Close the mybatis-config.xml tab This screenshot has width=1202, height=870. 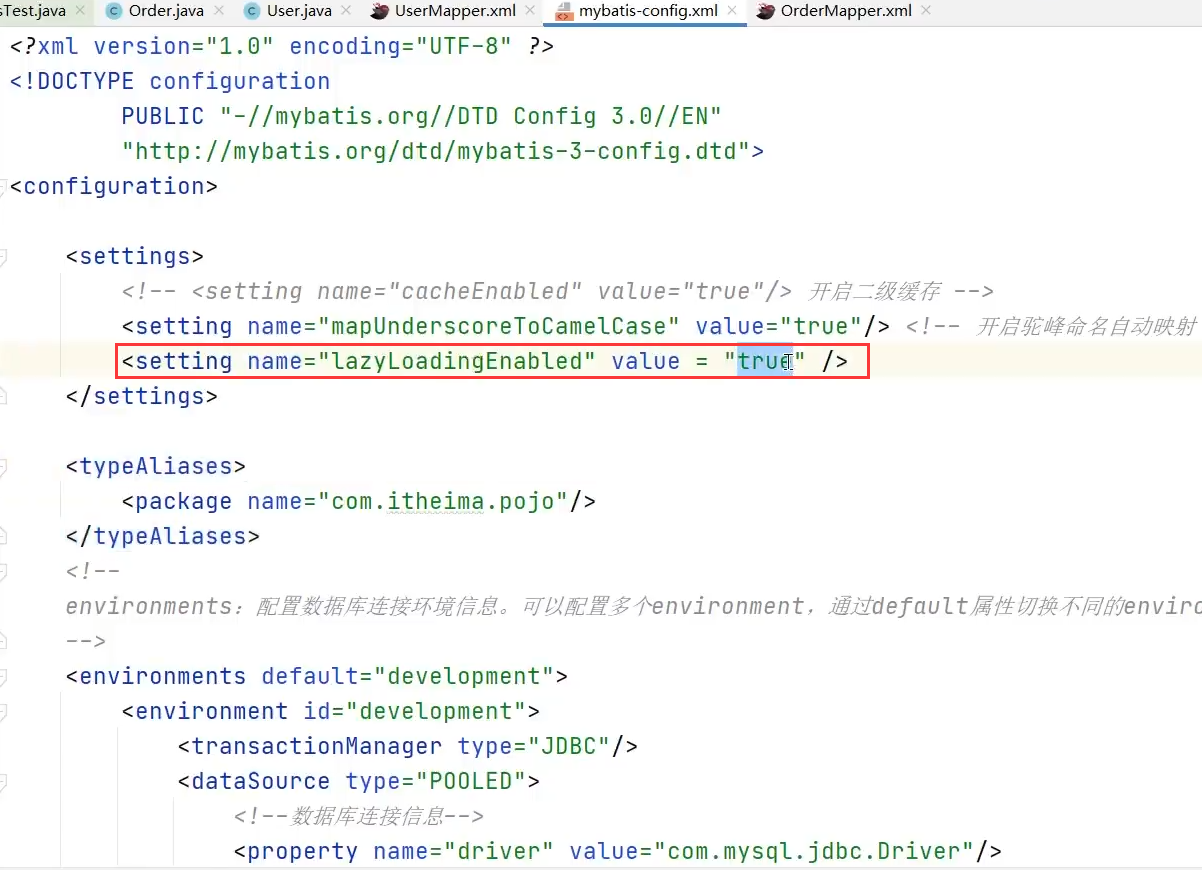click(x=732, y=11)
